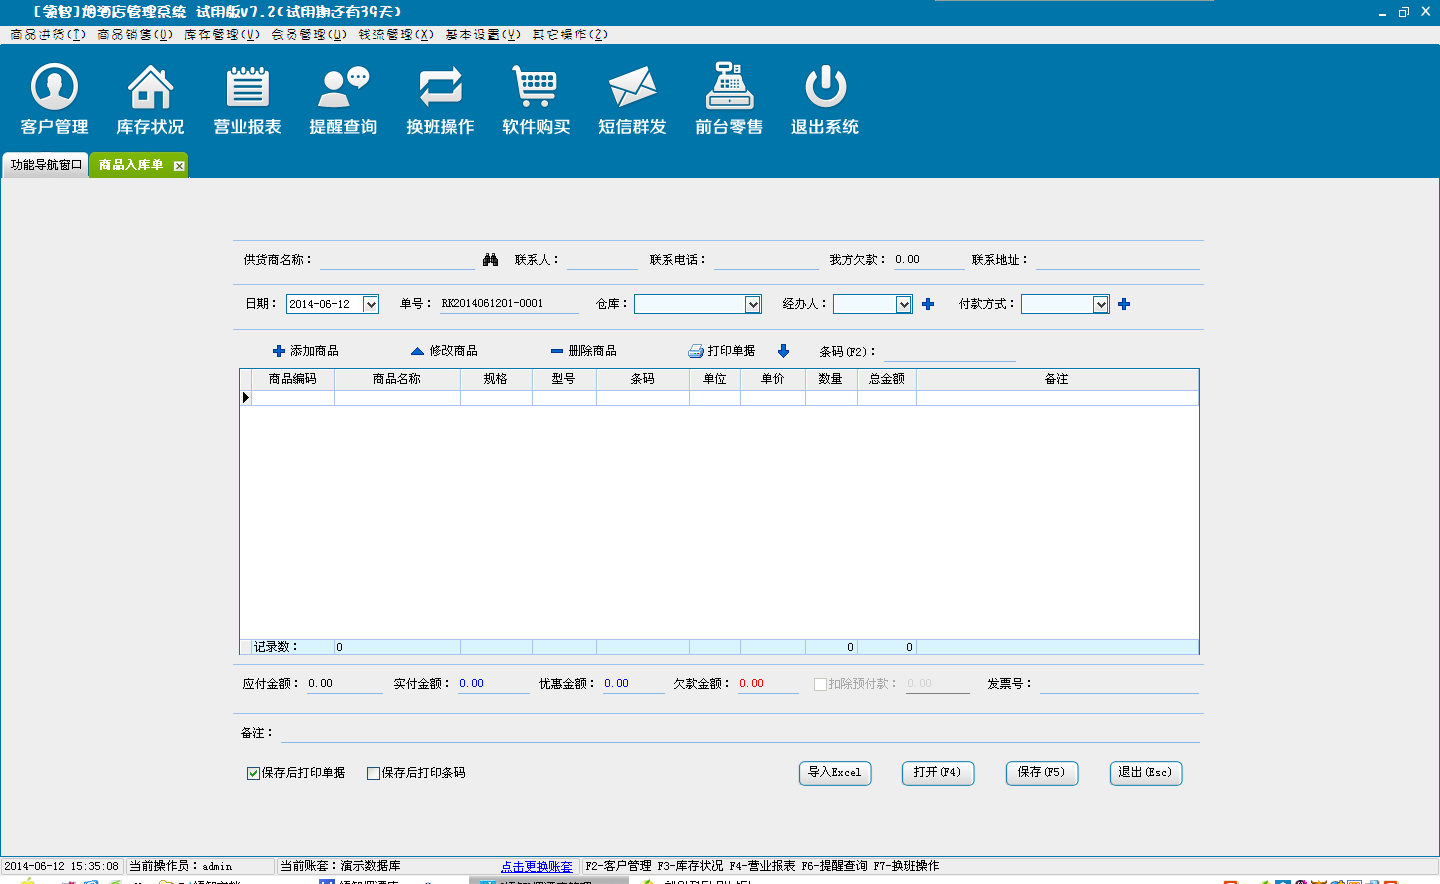Switch to the 功能导航窗口 tab
This screenshot has height=884, width=1440.
[x=46, y=165]
